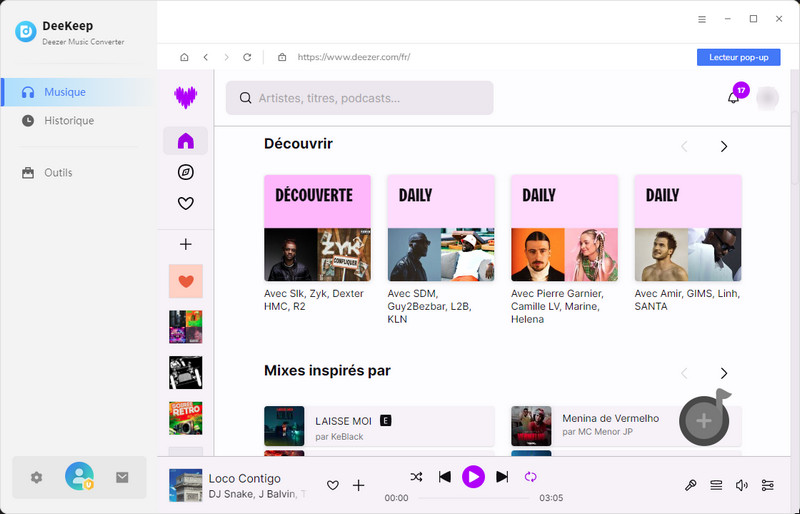
Task: Open Deezer favorites heart icon
Action: pyautogui.click(x=185, y=203)
